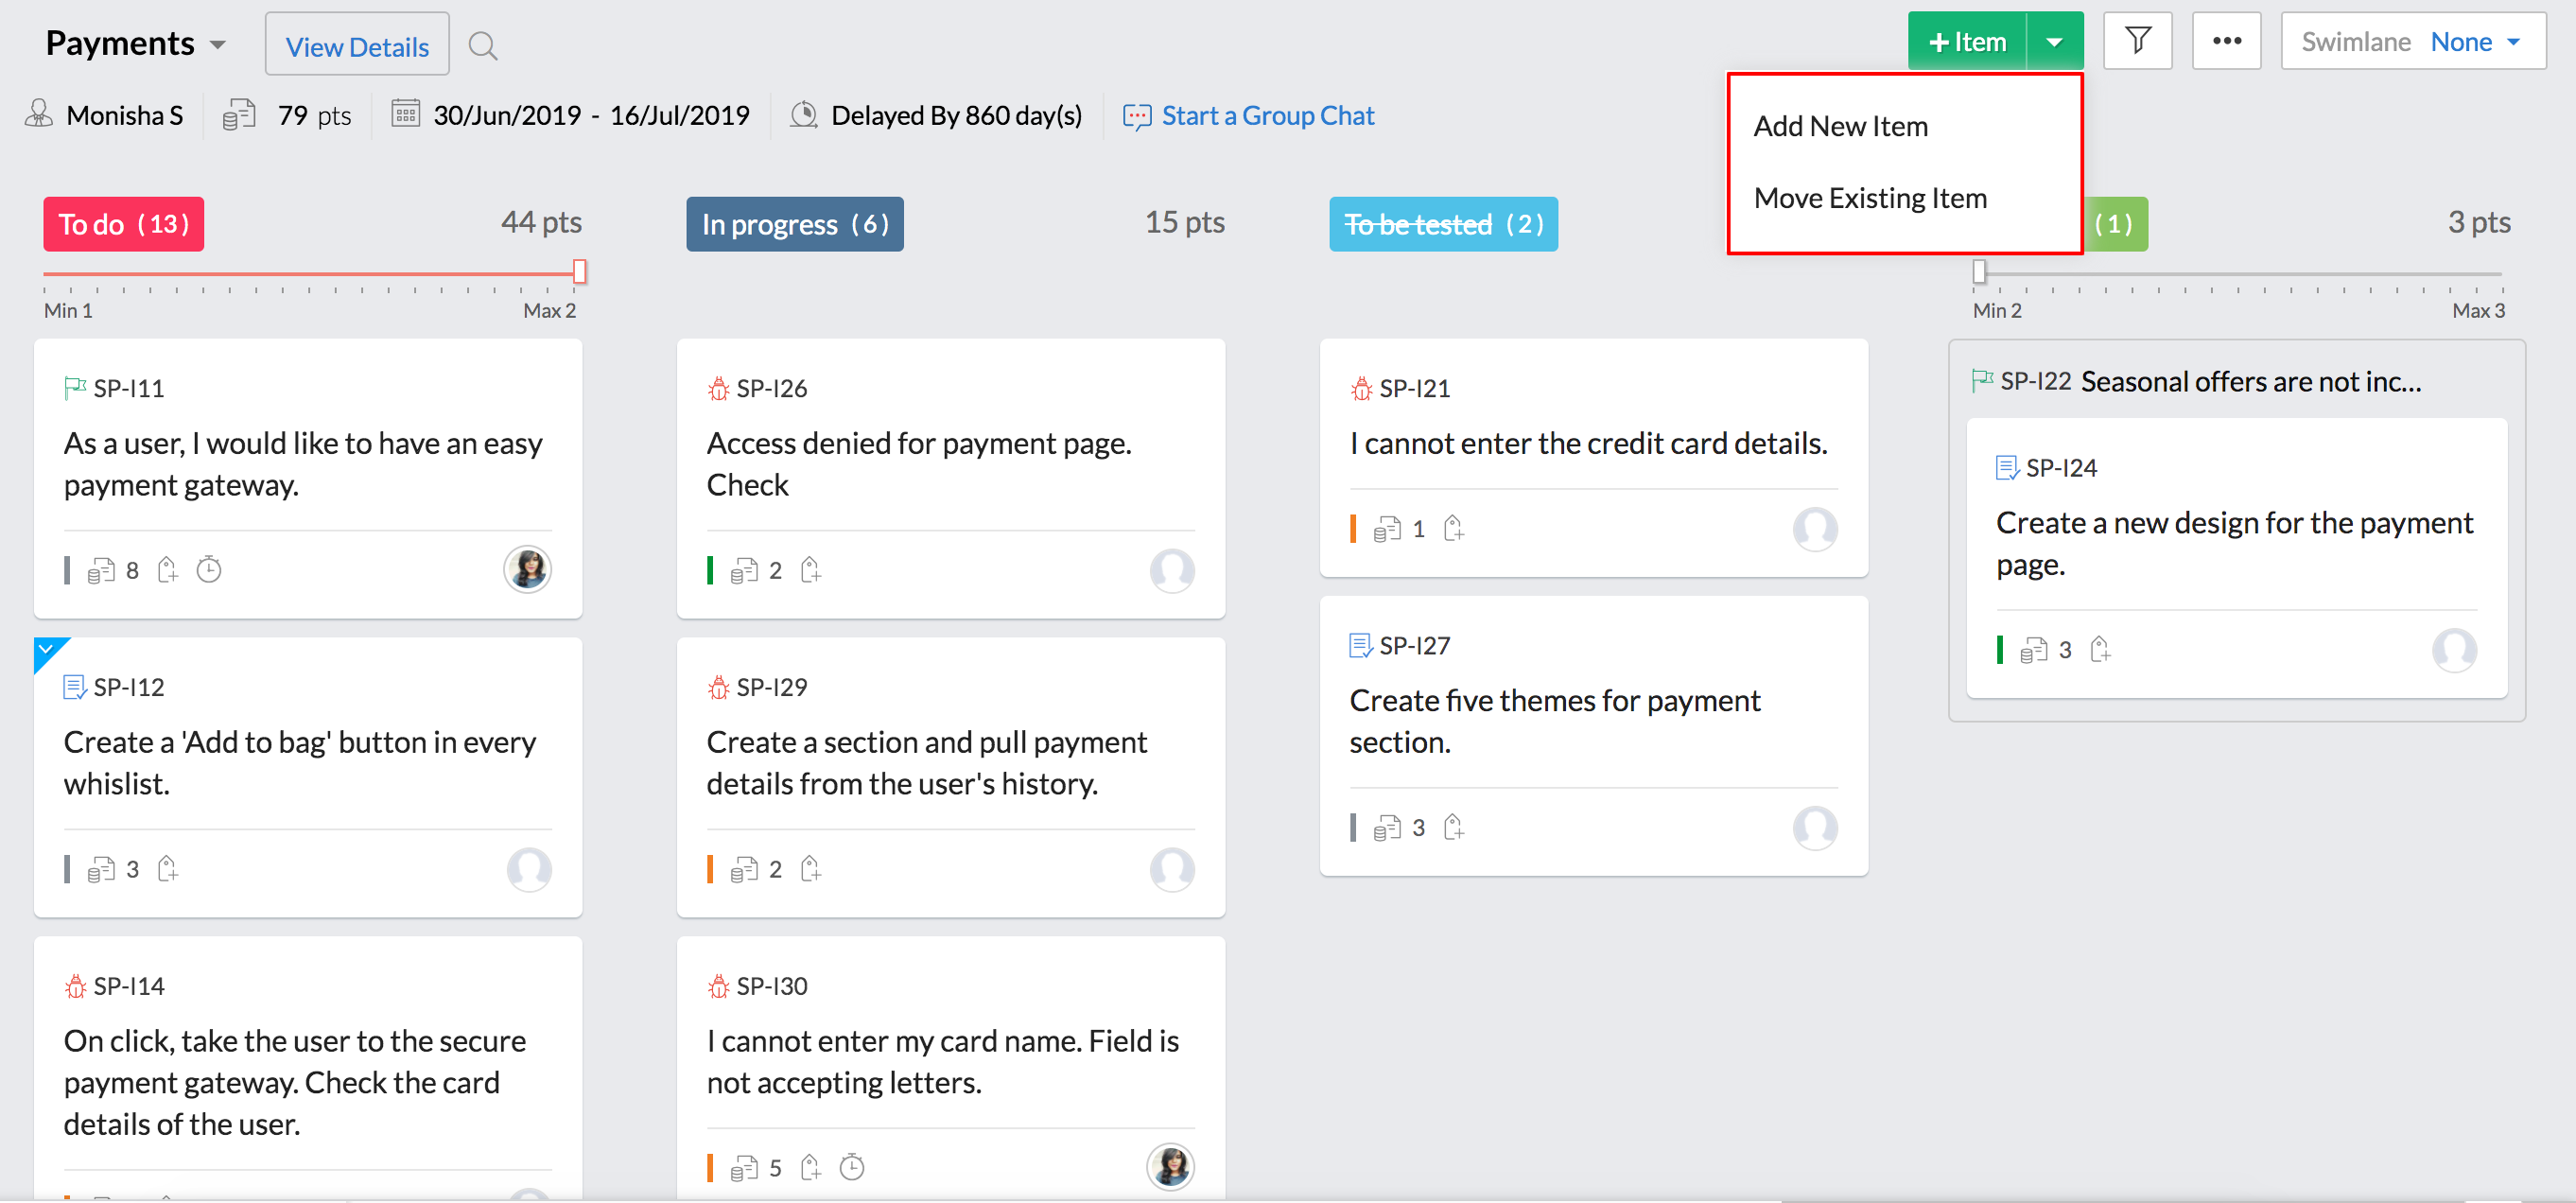Screen dimensions: 2576x1203
Task: Click the timer icon on SP-I30 card
Action: coord(851,1167)
